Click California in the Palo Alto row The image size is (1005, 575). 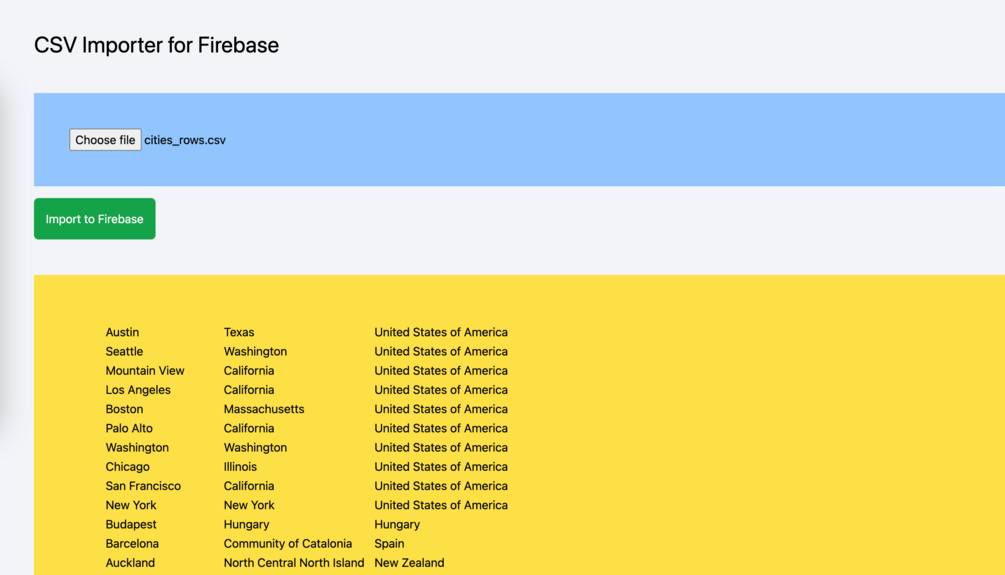[x=249, y=428]
